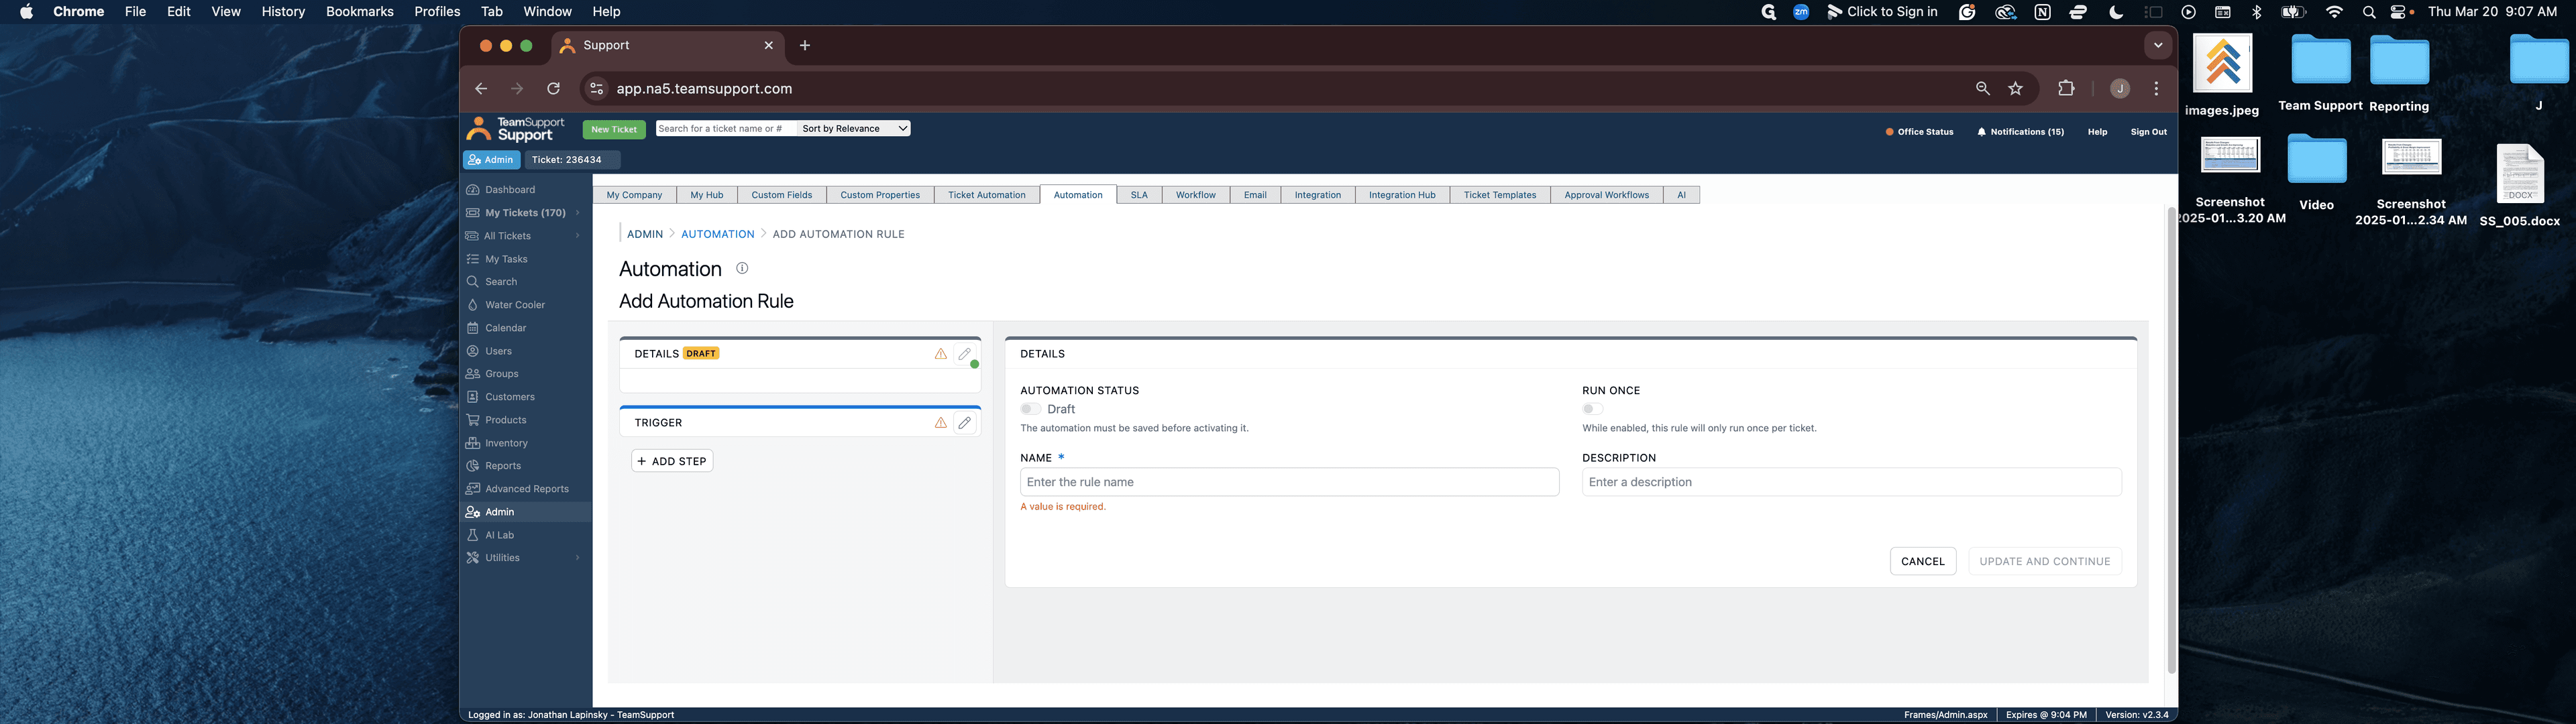The image size is (2576, 724).
Task: Open the Chrome three-dot menu
Action: tap(2157, 89)
